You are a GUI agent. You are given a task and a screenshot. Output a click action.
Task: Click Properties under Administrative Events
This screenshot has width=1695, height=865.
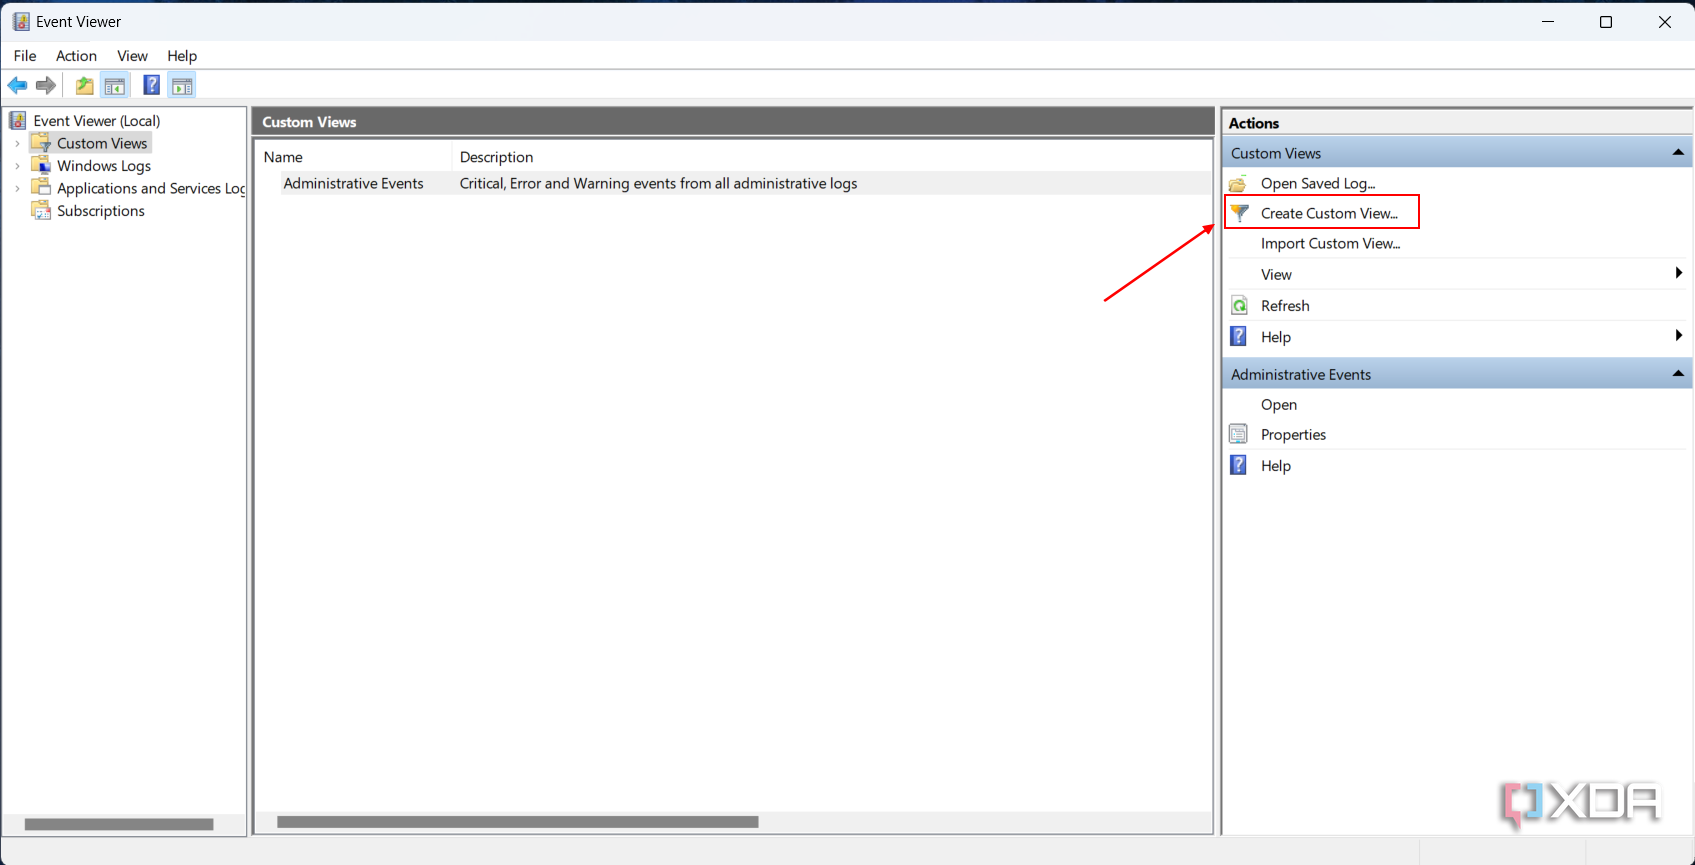[x=1293, y=434]
